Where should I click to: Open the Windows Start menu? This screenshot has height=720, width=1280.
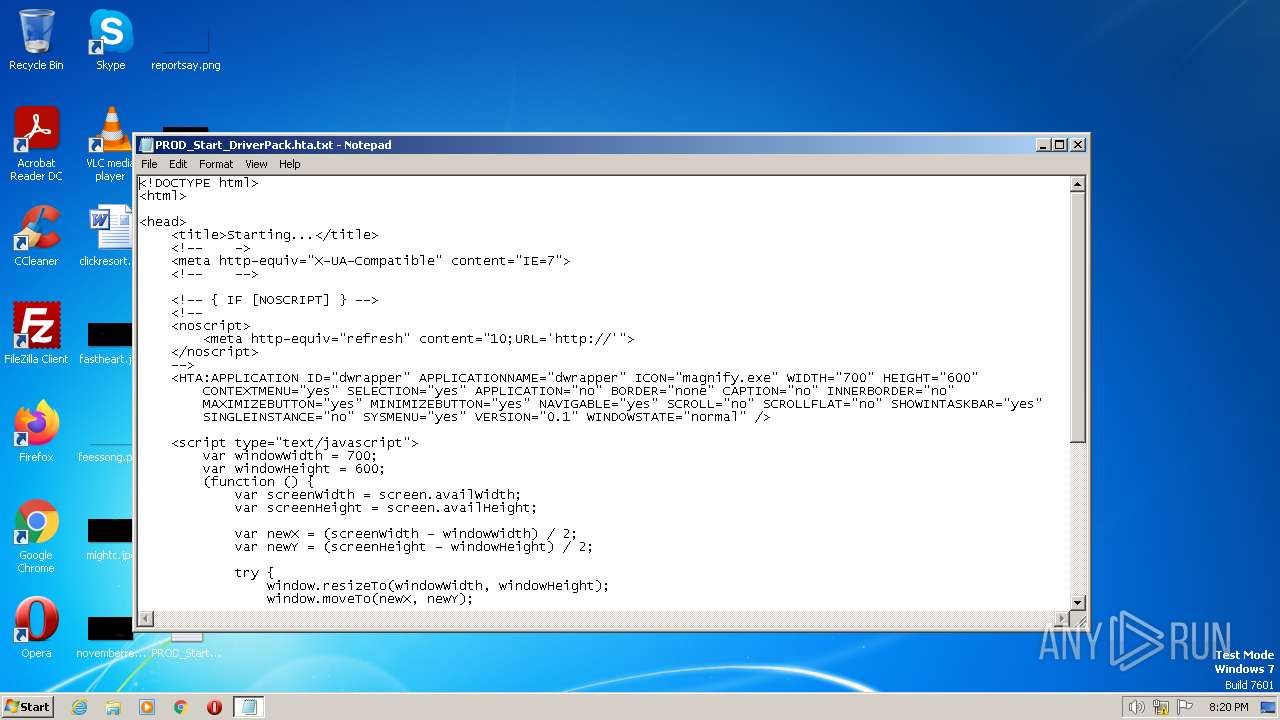(x=28, y=706)
